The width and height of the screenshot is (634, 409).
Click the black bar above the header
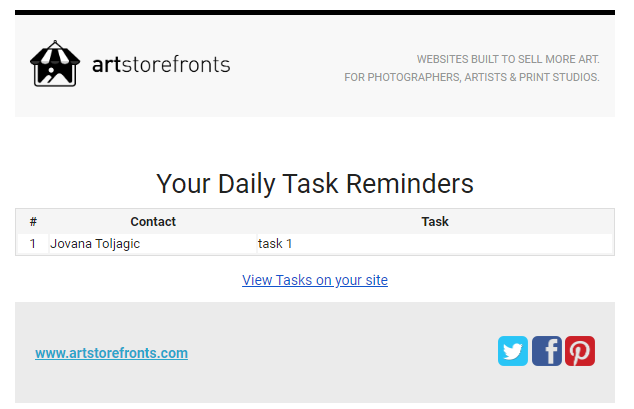point(315,12)
